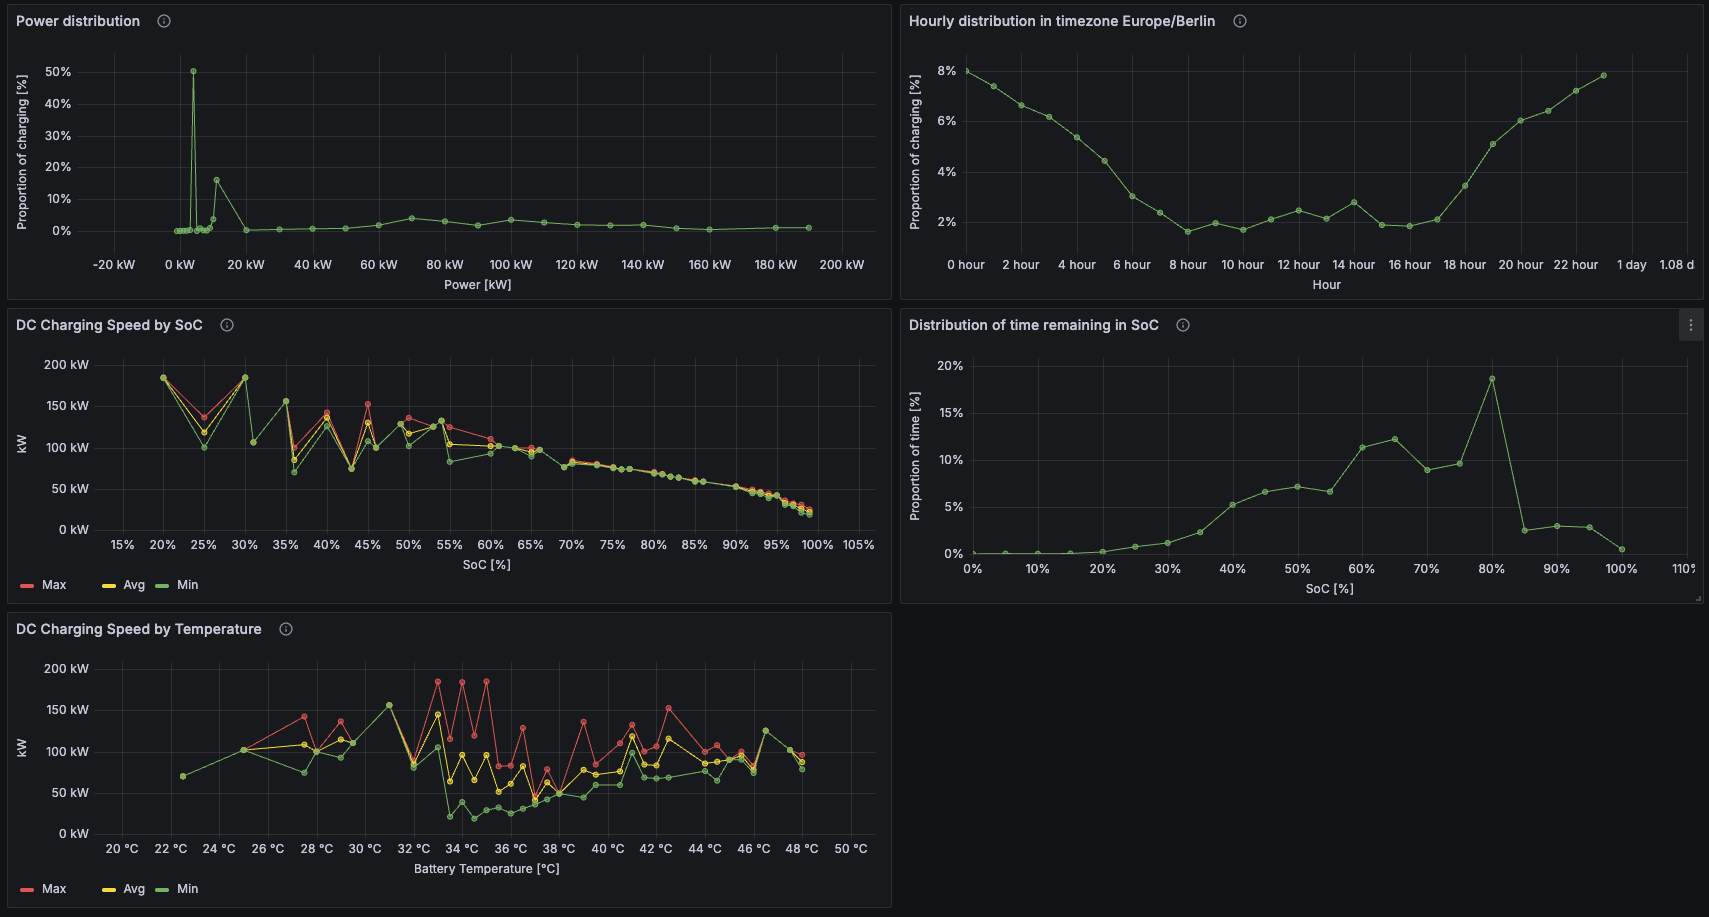
Task: Click the 50% peak point in Power distribution
Action: point(193,71)
